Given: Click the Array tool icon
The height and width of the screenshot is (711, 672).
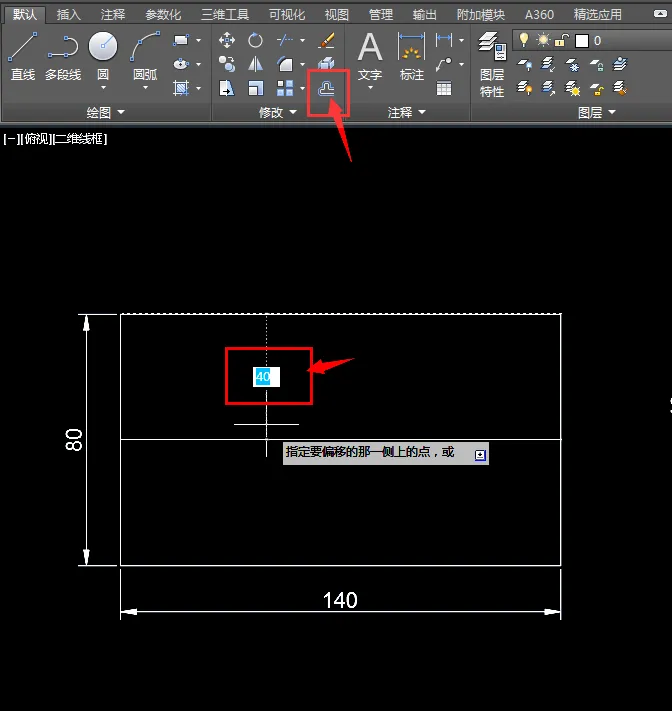Looking at the screenshot, I should point(285,88).
